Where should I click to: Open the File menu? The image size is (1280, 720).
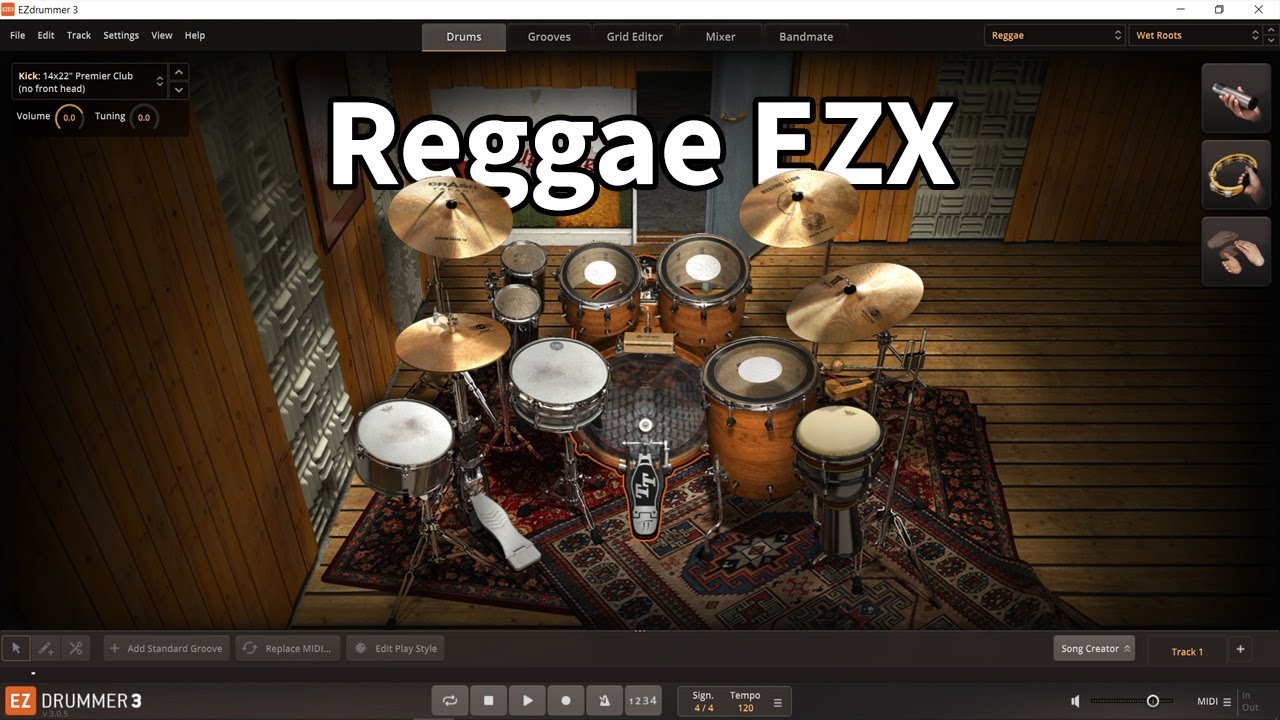click(x=17, y=35)
